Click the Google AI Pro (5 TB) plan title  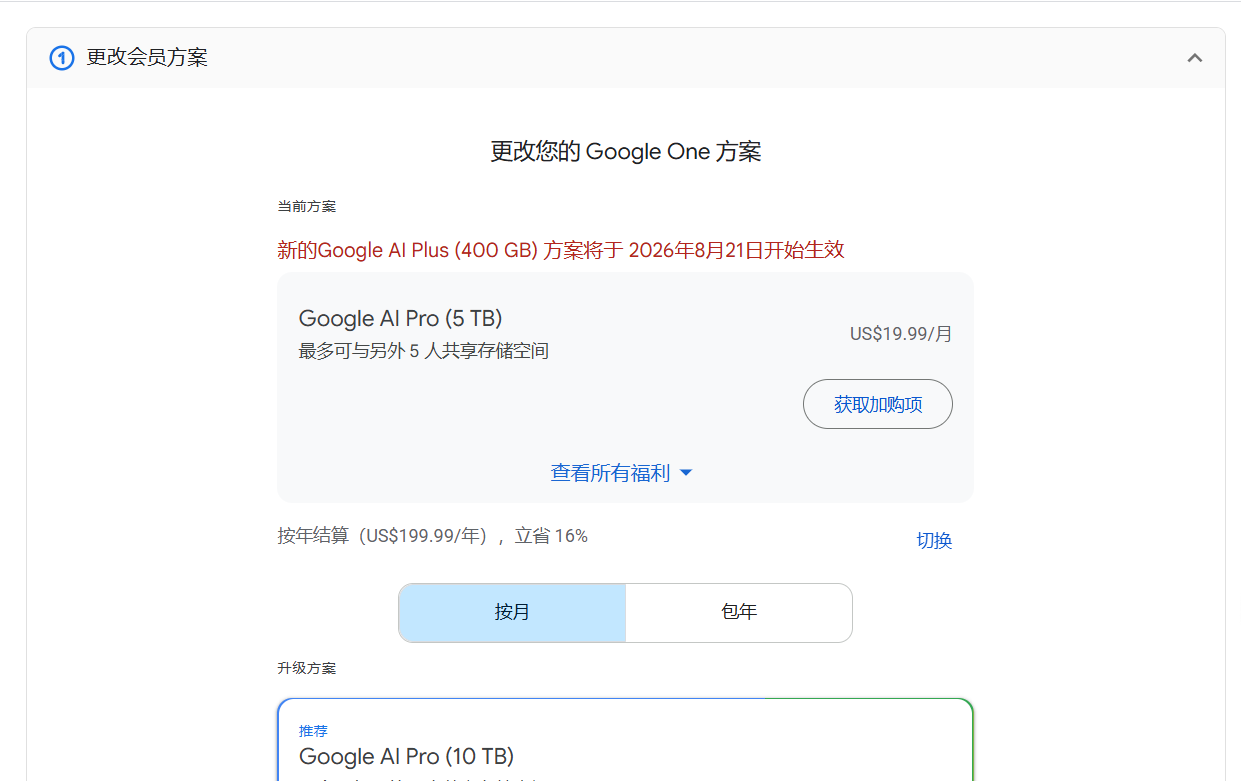[400, 318]
